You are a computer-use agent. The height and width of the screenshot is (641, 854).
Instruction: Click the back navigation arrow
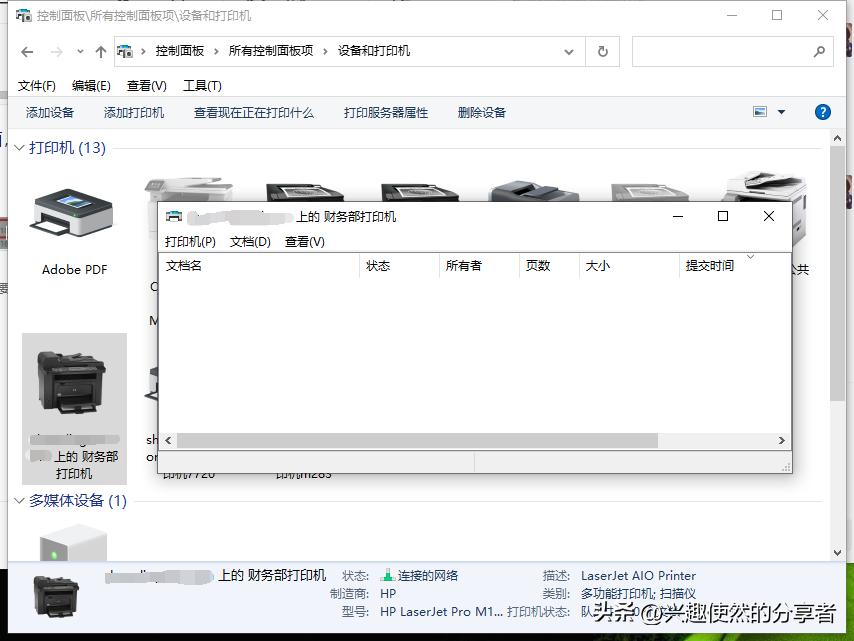coord(27,50)
